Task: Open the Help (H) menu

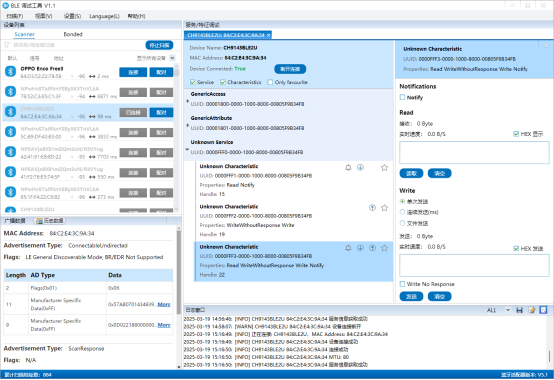Action: (136, 16)
